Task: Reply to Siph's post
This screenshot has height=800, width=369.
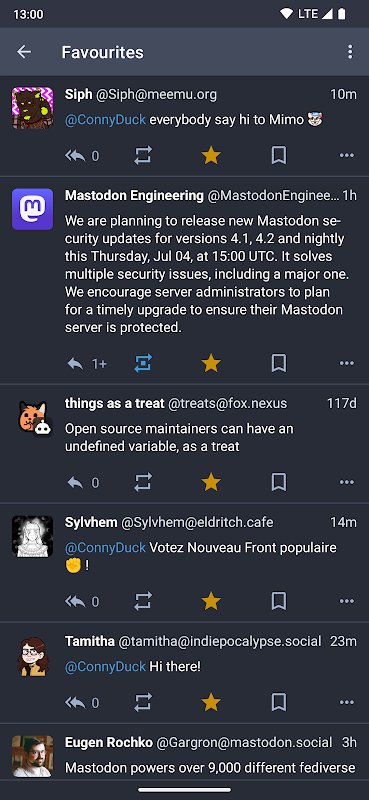Action: tap(76, 156)
